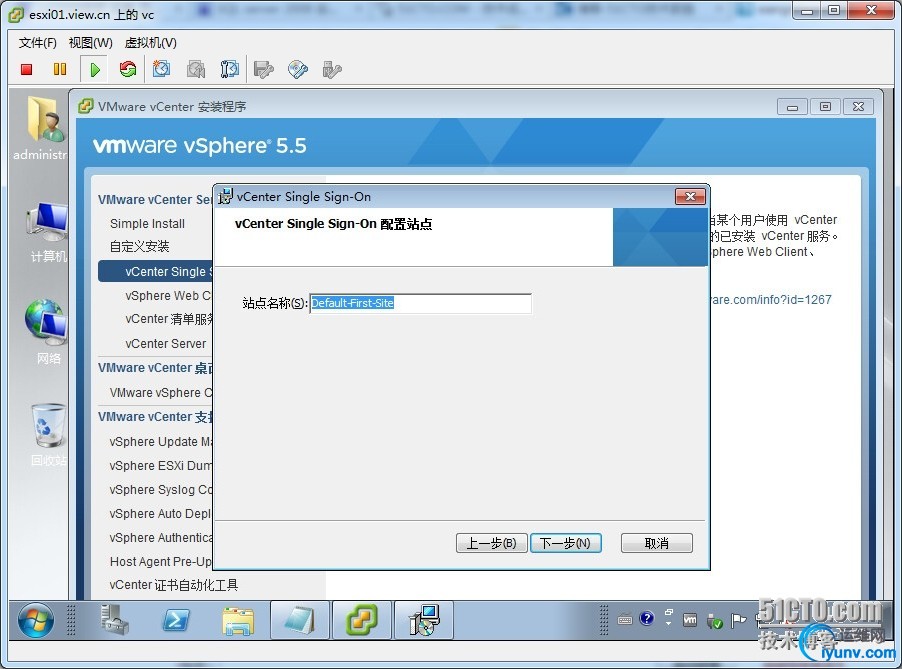Viewport: 902px width, 669px height.
Task: Click the VMware vCenter Server section heading
Action: [155, 200]
